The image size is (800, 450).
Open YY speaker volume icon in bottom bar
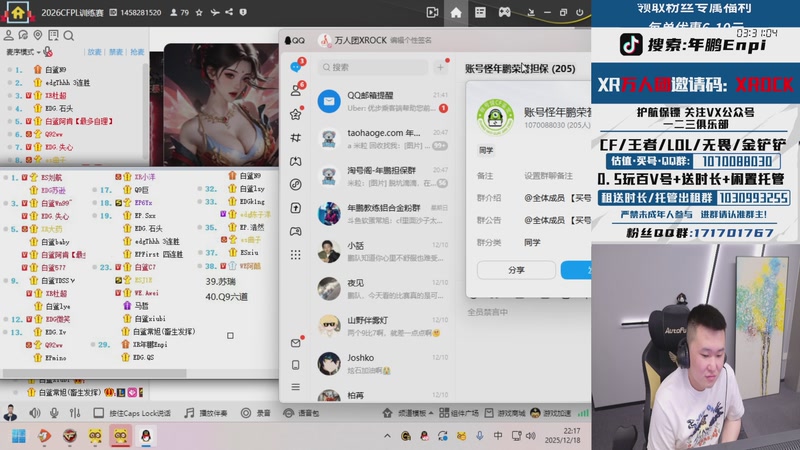[34, 413]
